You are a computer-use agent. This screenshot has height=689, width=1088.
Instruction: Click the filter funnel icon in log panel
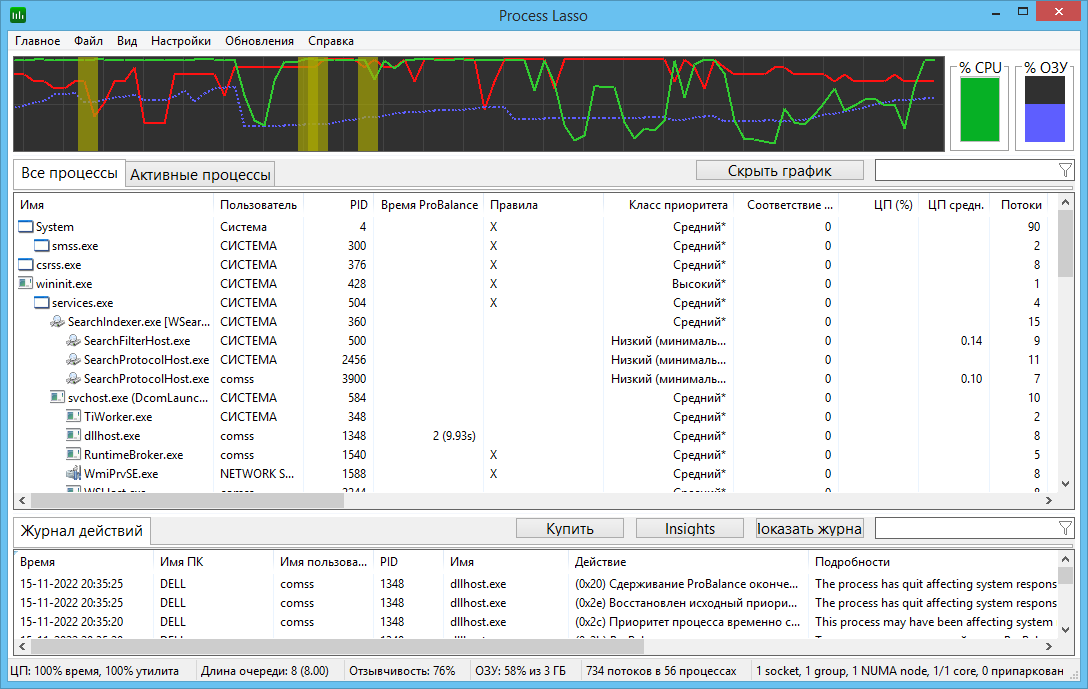(1064, 528)
